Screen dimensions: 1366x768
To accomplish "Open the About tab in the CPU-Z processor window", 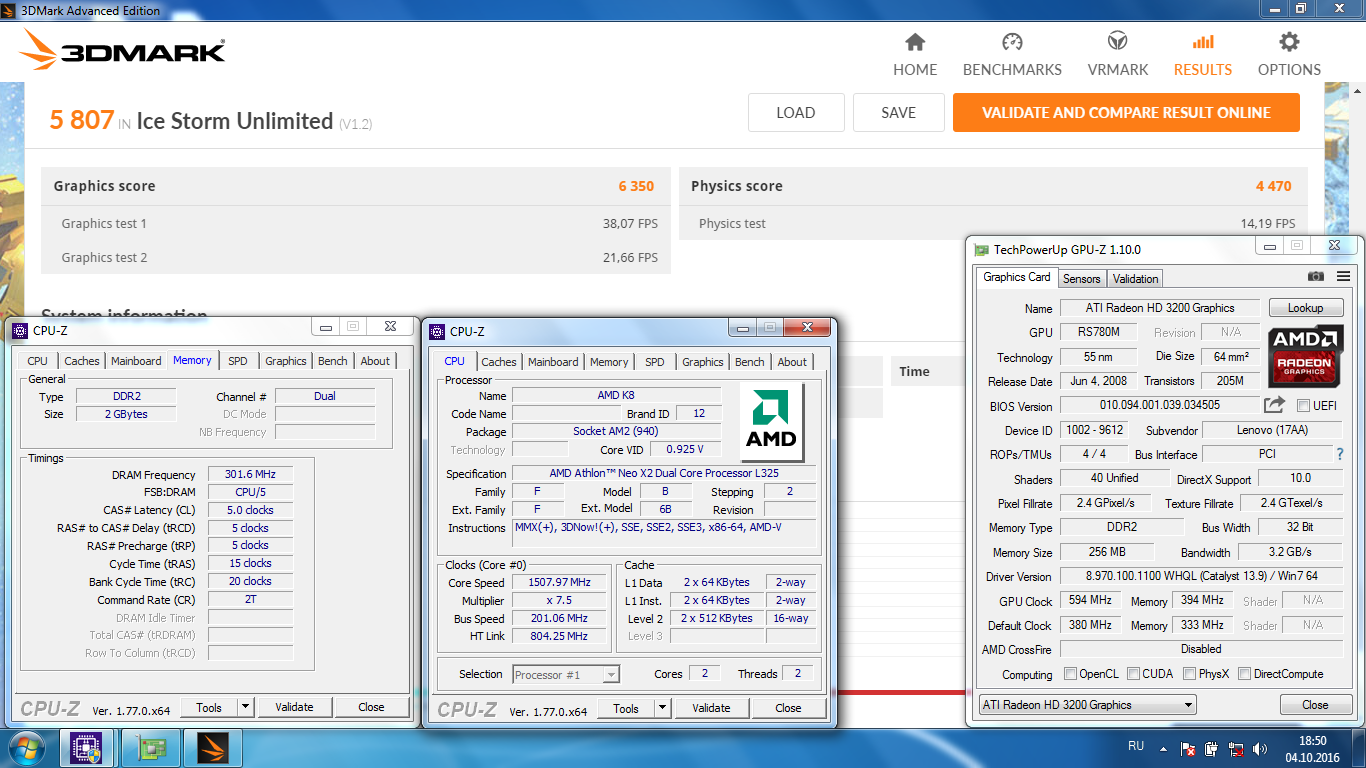I will pyautogui.click(x=792, y=362).
